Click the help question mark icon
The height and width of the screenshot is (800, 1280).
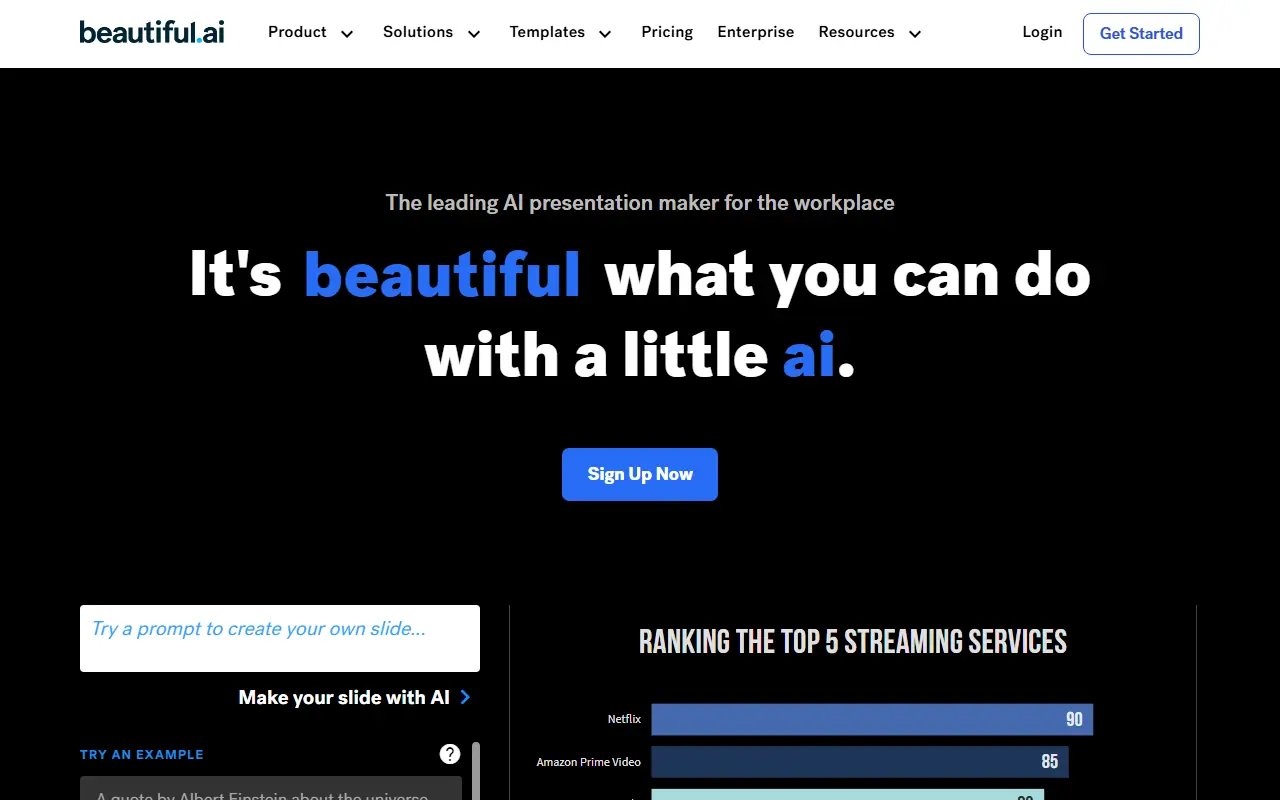click(x=450, y=754)
